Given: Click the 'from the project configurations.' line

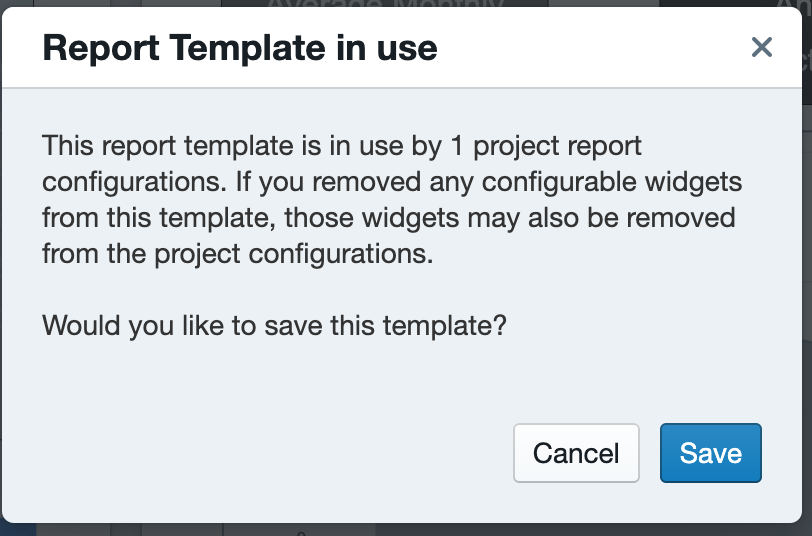Looking at the screenshot, I should [x=238, y=254].
